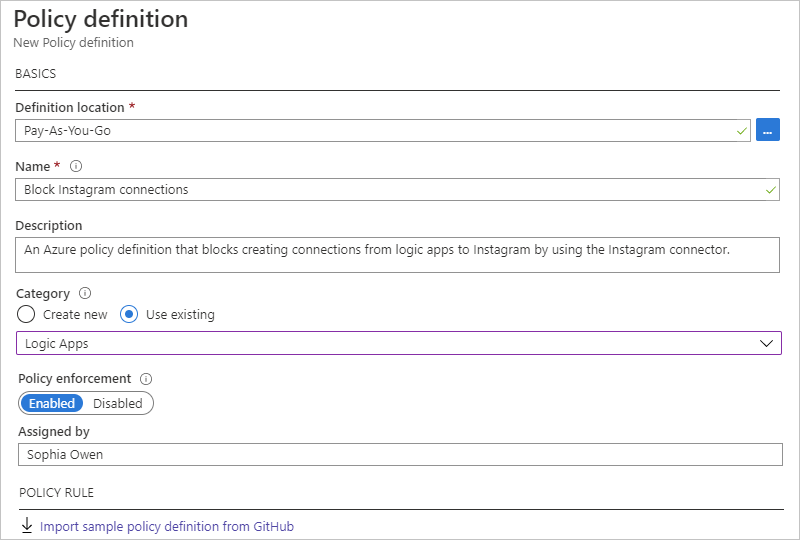Select the Use existing category radio button
800x540 pixels.
tap(129, 314)
